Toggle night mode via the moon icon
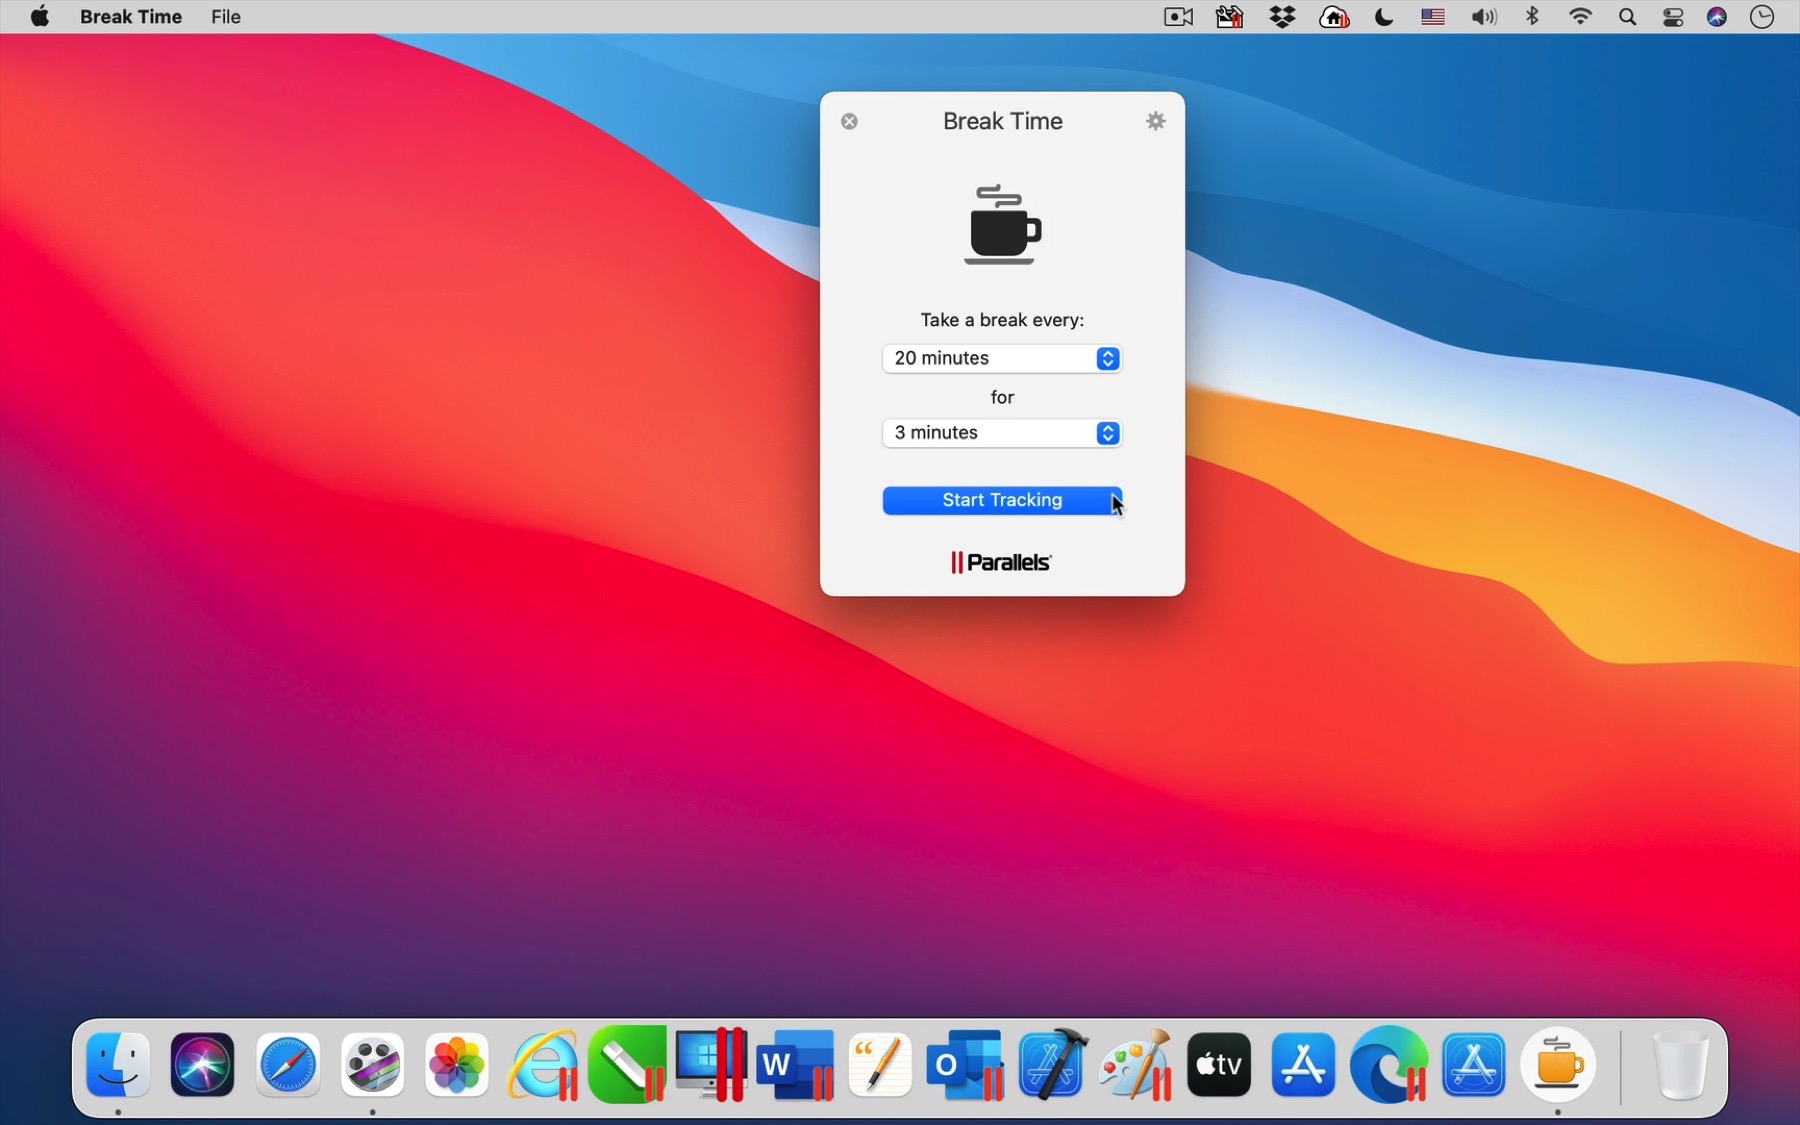The image size is (1800, 1125). pos(1385,17)
